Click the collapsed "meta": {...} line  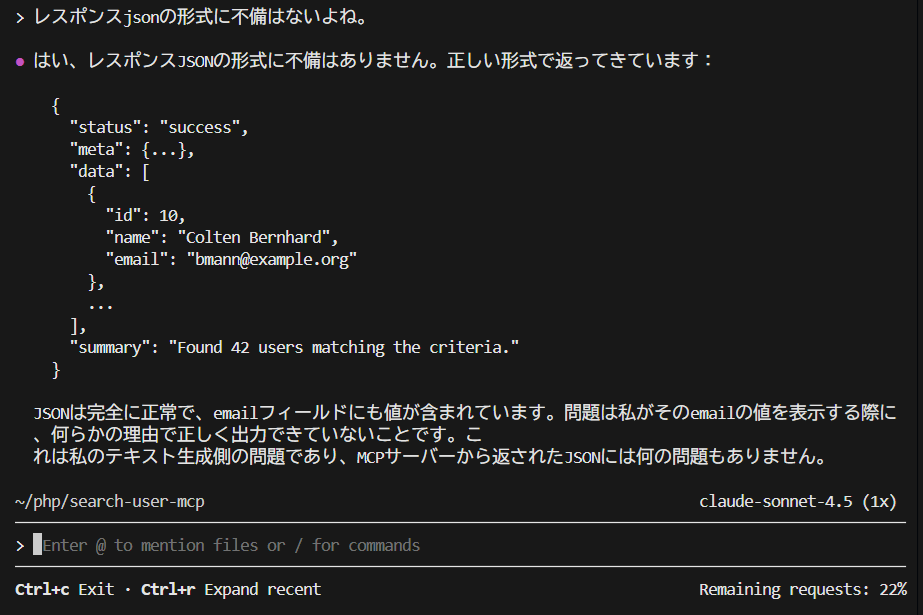(132, 150)
